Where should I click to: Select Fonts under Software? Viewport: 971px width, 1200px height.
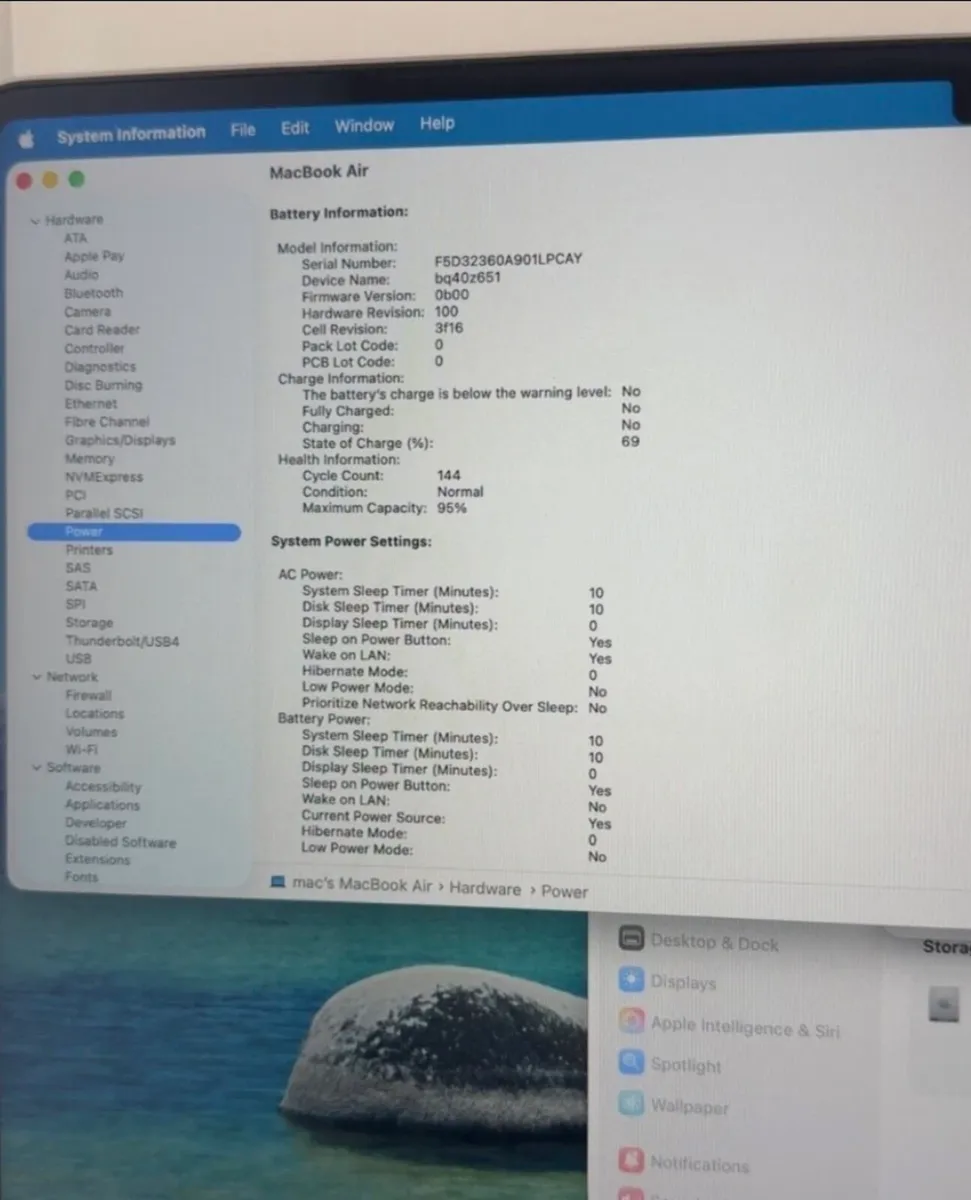pyautogui.click(x=81, y=877)
